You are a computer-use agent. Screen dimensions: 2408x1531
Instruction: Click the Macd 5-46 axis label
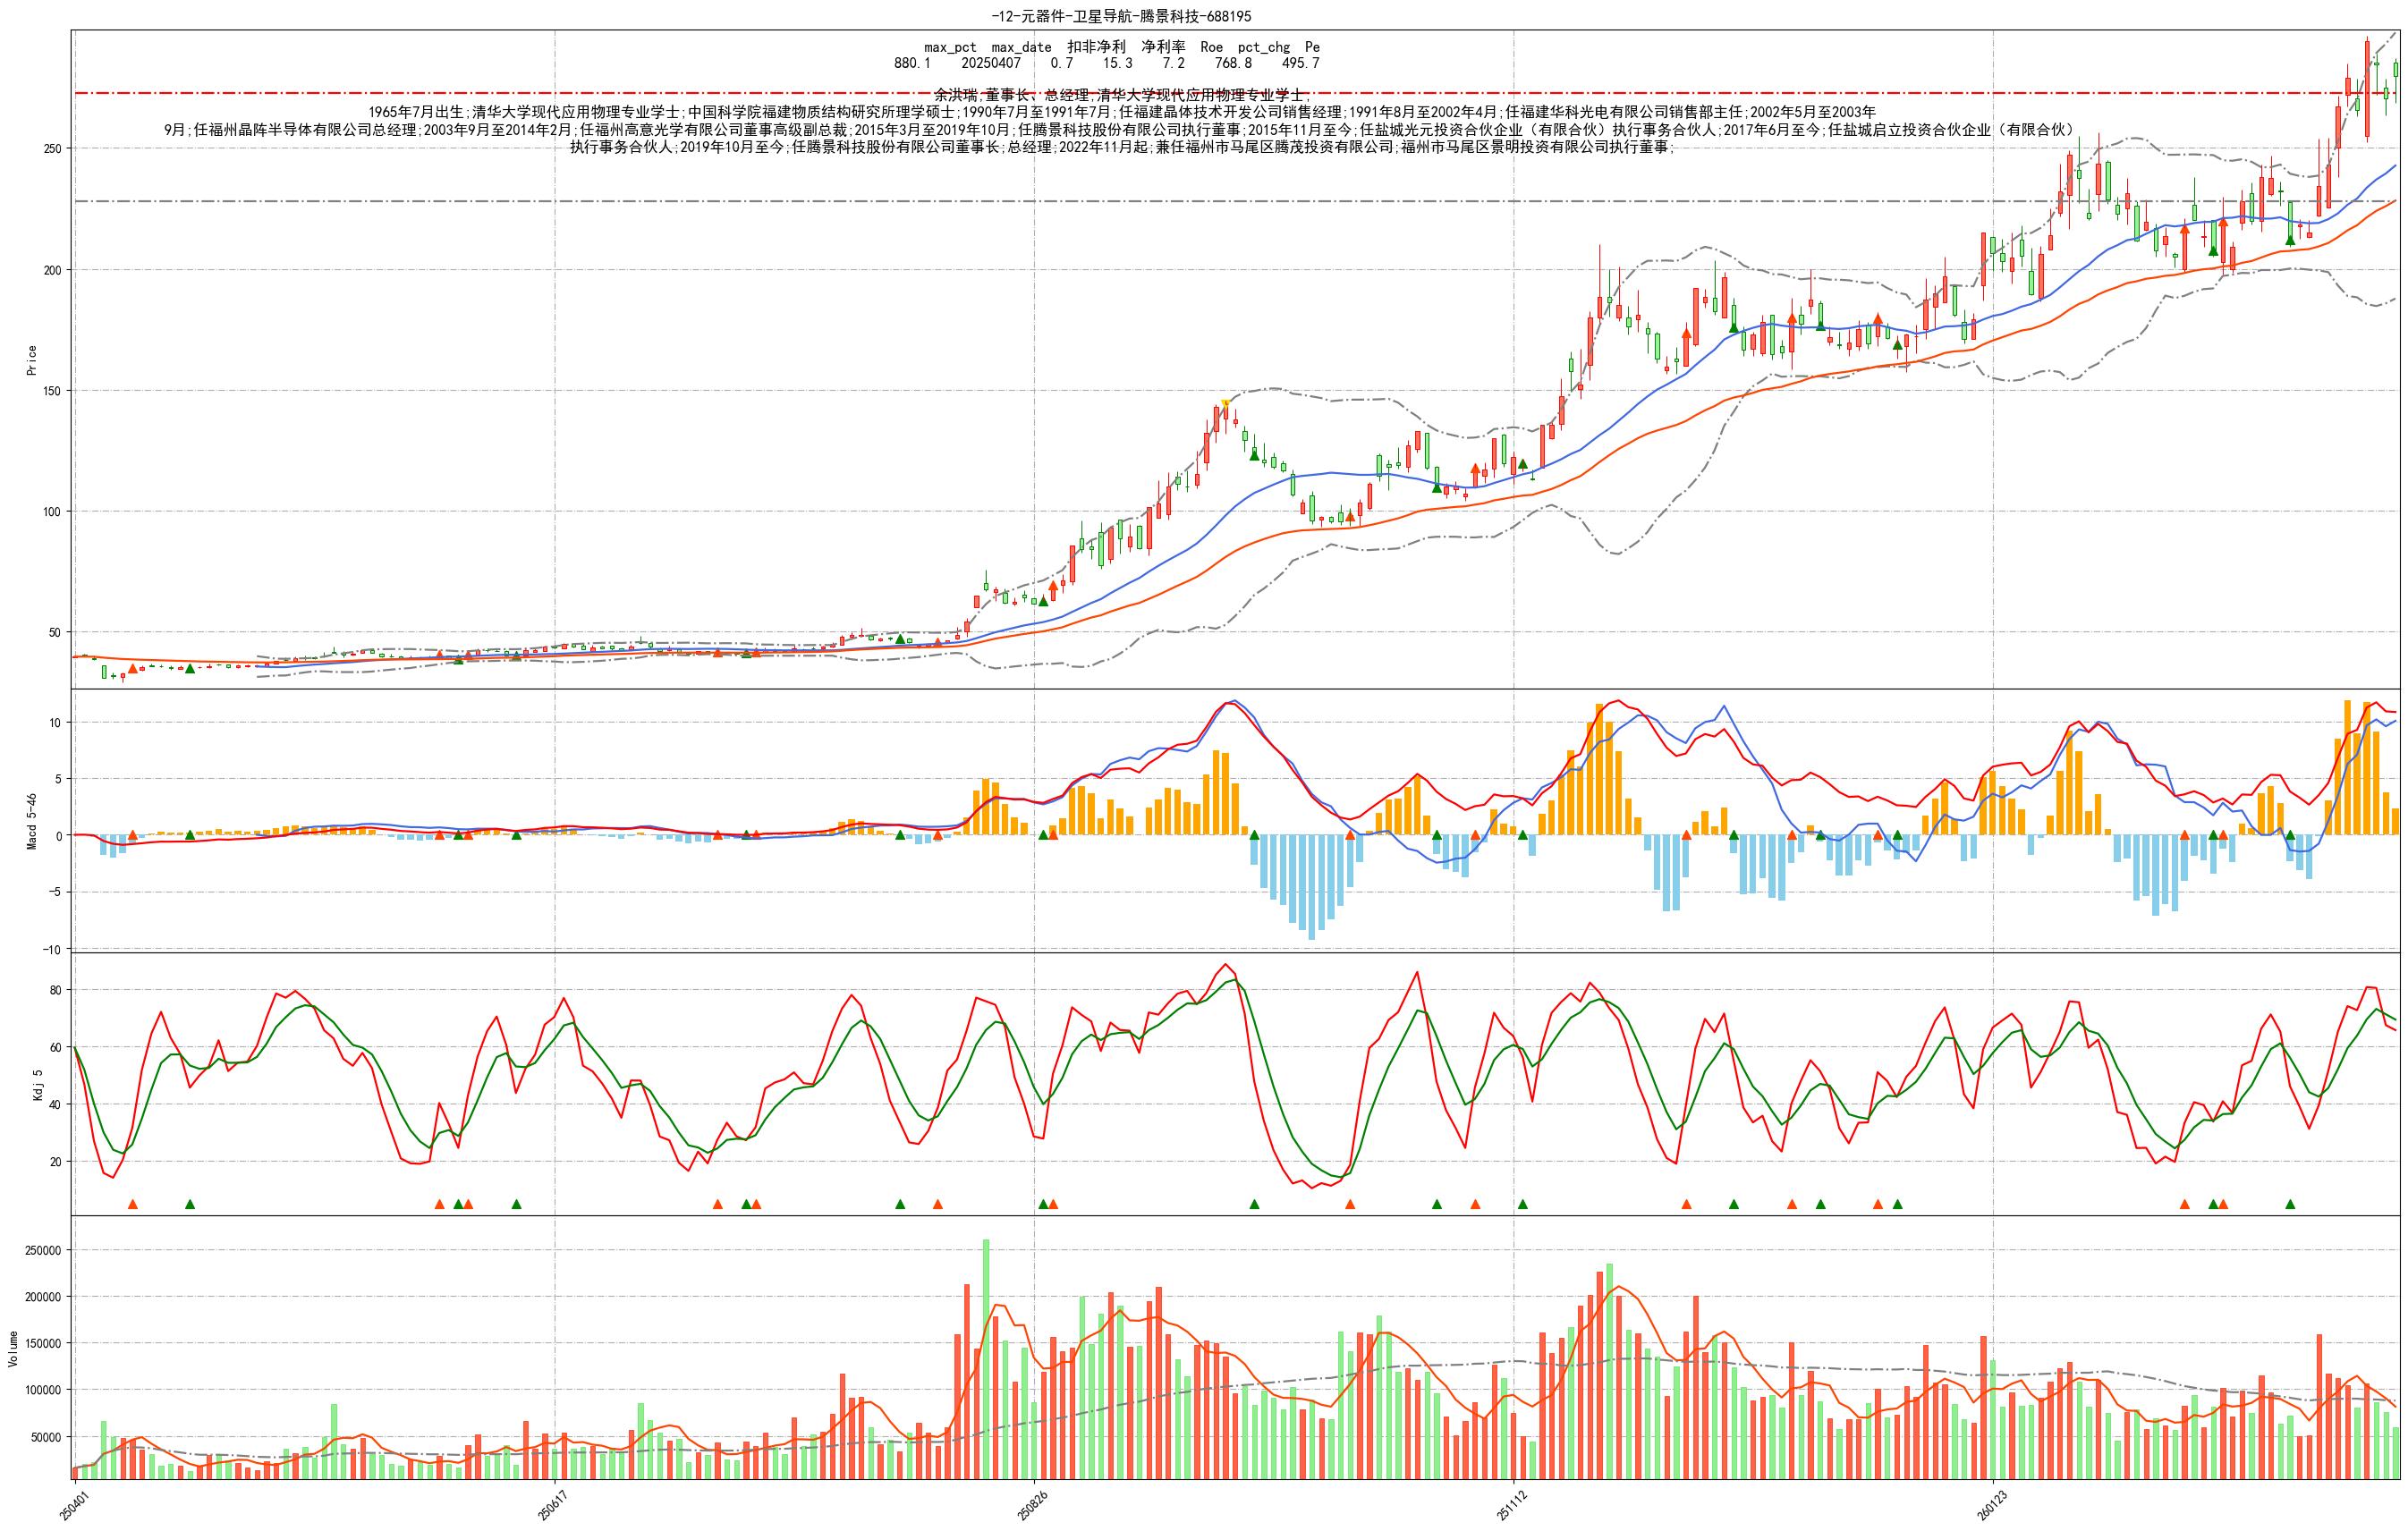31,821
